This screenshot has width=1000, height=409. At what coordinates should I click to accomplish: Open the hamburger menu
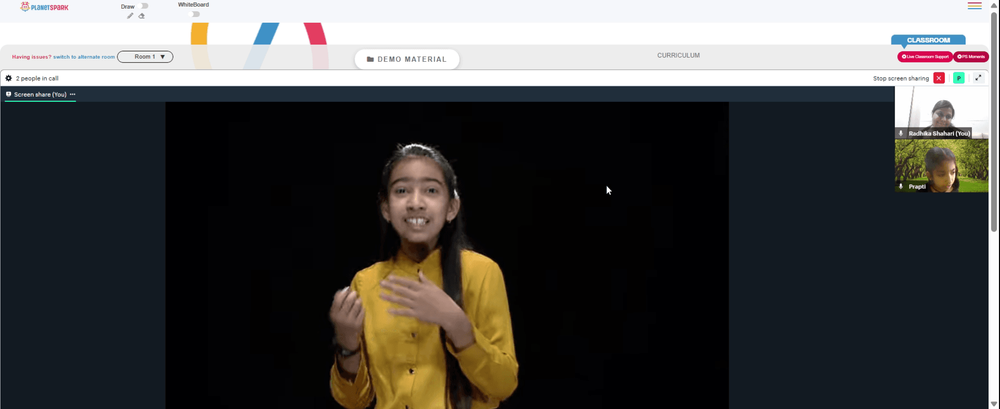pos(974,6)
